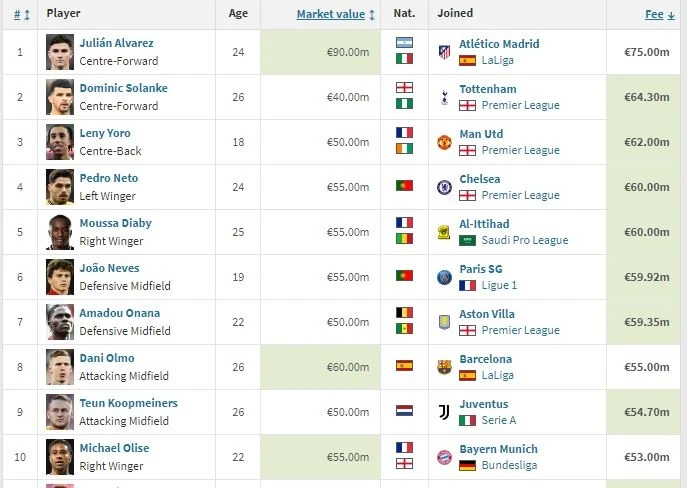Image resolution: width=687 pixels, height=488 pixels.
Task: Click the Paris SG club logo
Action: point(444,277)
